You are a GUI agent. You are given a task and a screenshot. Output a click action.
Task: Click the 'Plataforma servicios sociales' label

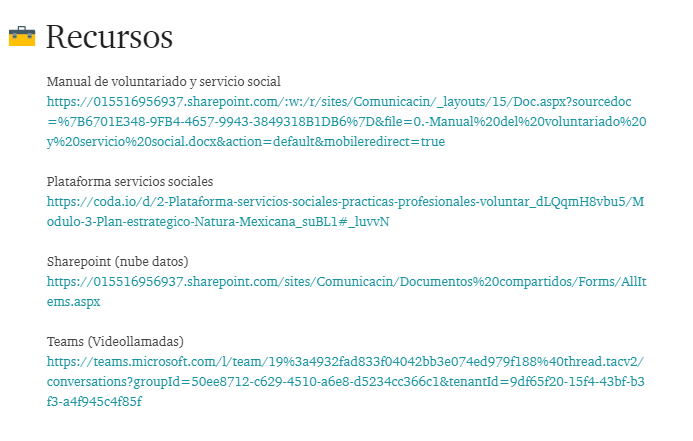tap(130, 181)
